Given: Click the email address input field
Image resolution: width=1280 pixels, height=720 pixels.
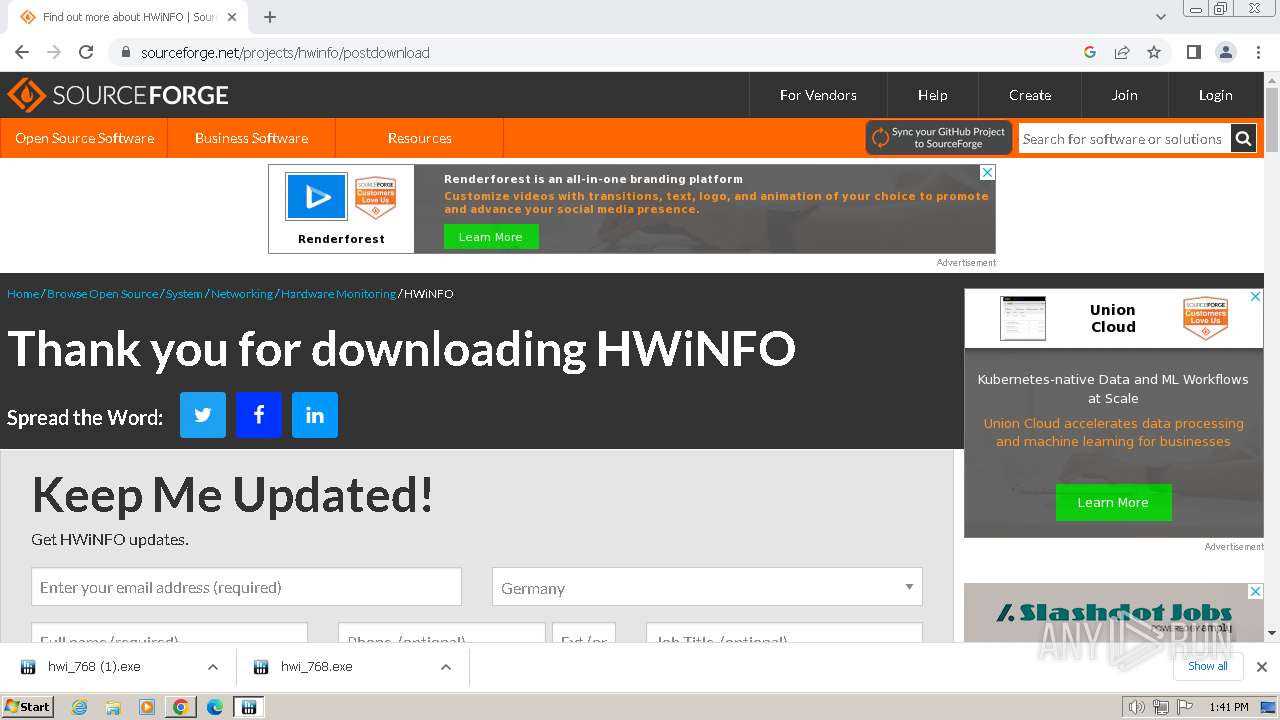Looking at the screenshot, I should [246, 587].
